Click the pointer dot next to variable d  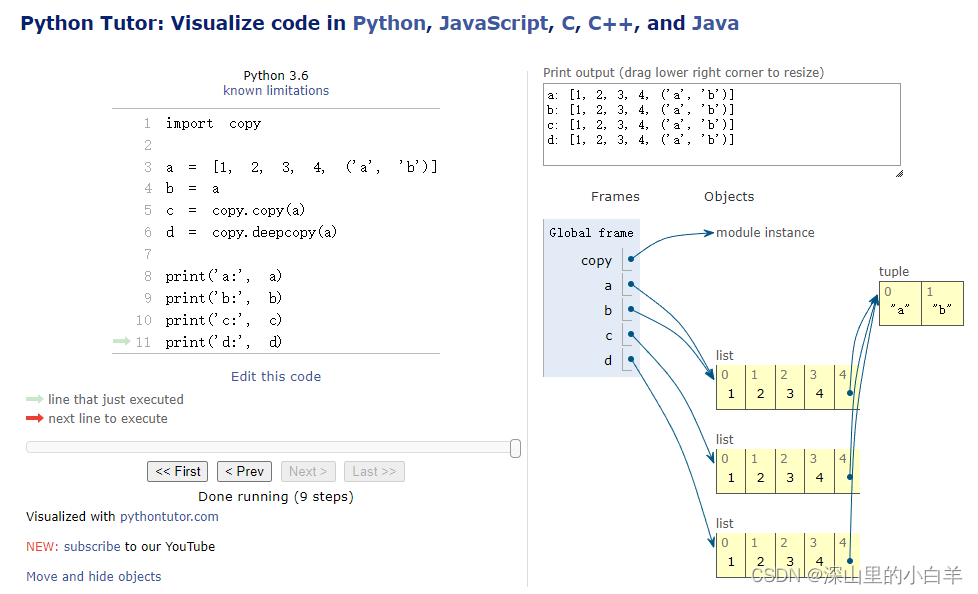(x=631, y=359)
